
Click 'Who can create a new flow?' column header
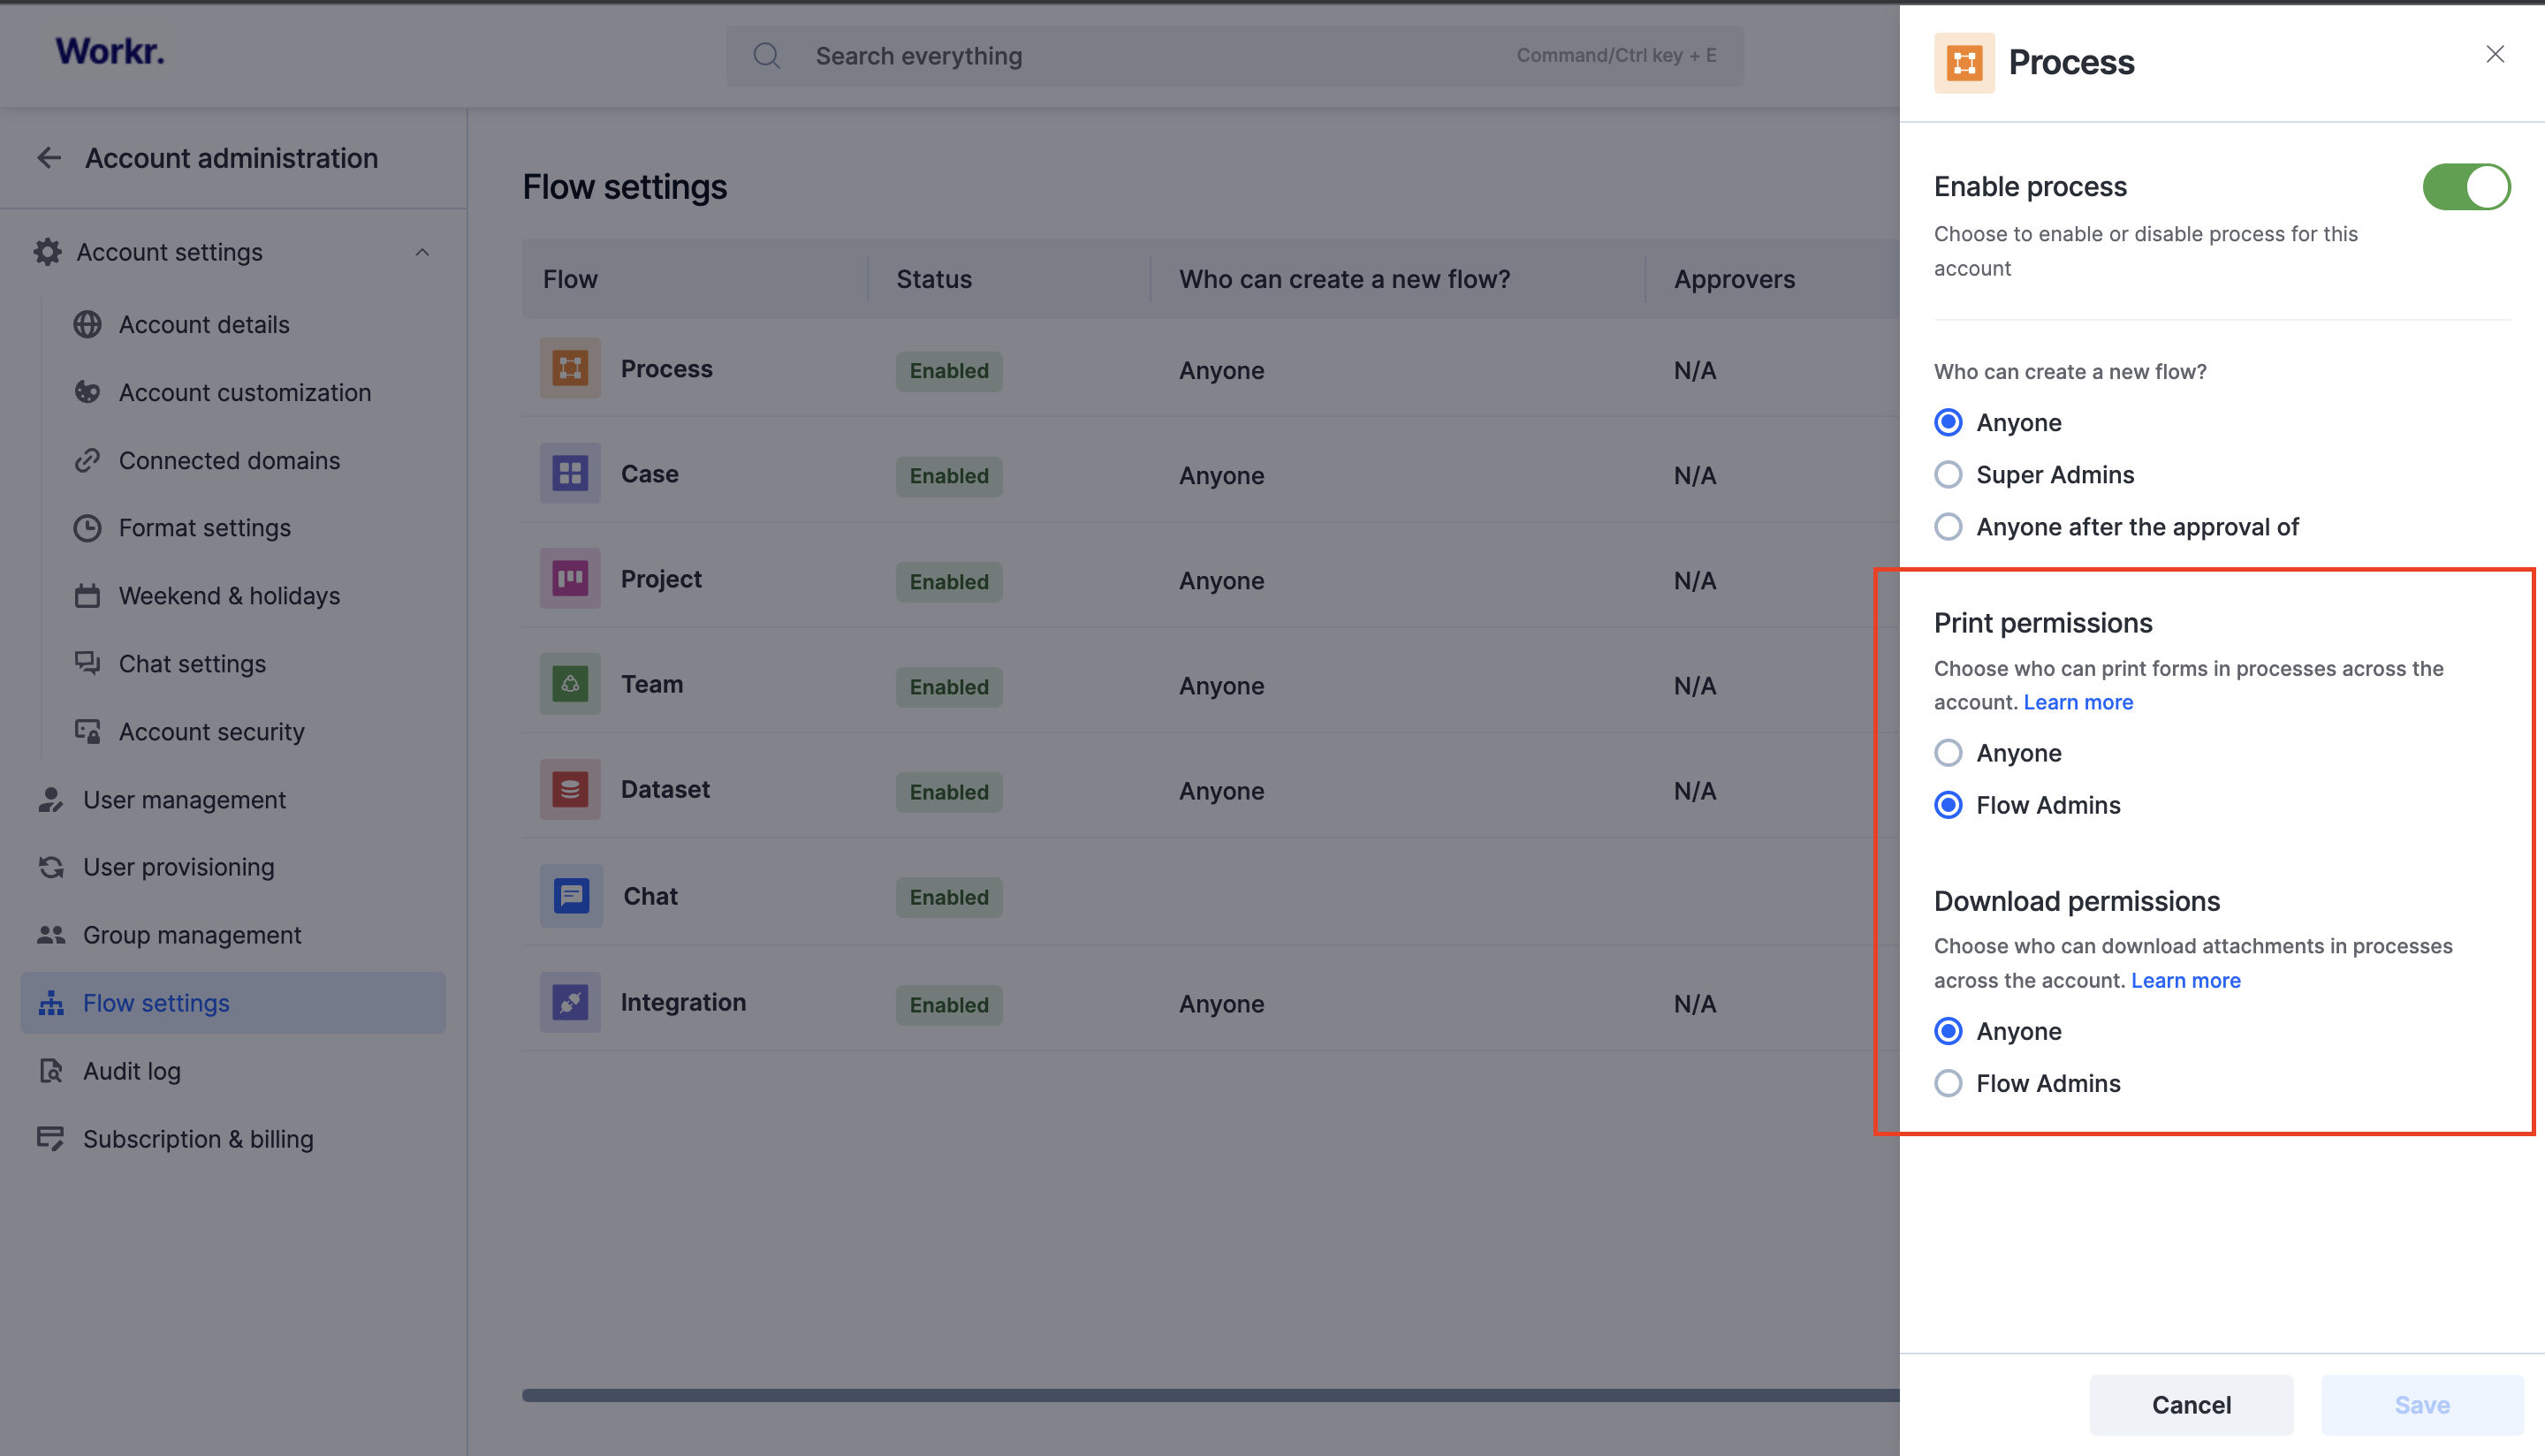(x=1344, y=279)
